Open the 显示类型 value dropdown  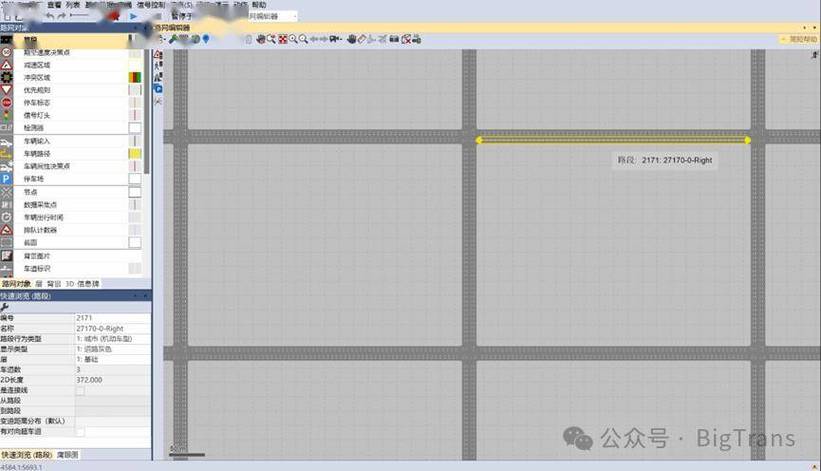[112, 349]
